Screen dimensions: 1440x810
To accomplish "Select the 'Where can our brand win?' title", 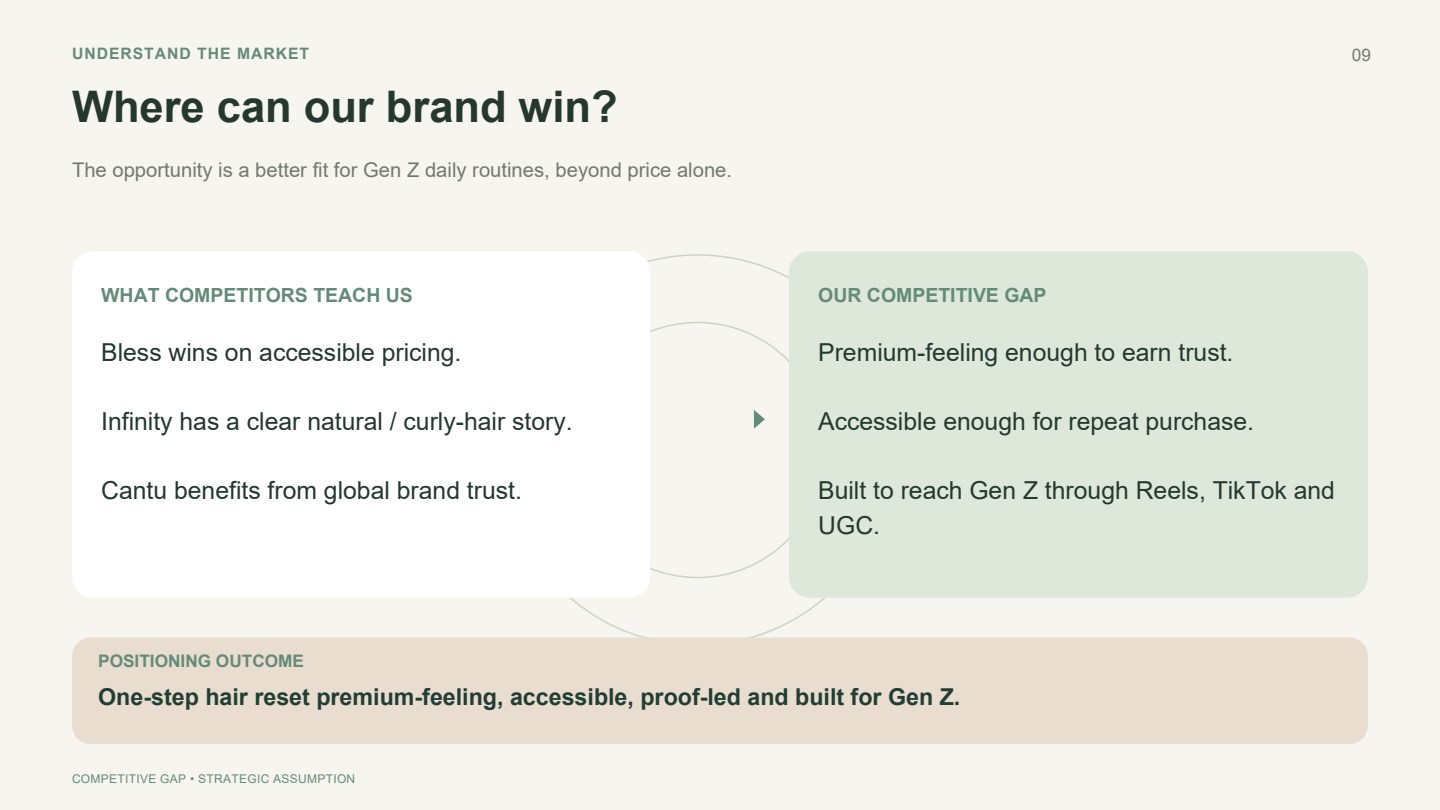I will 344,107.
